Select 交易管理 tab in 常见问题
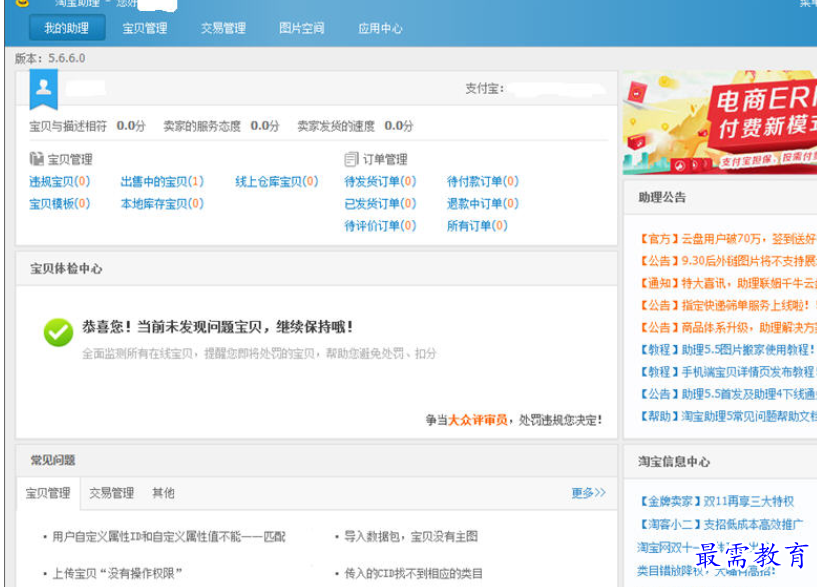Image resolution: width=817 pixels, height=587 pixels. pyautogui.click(x=112, y=493)
